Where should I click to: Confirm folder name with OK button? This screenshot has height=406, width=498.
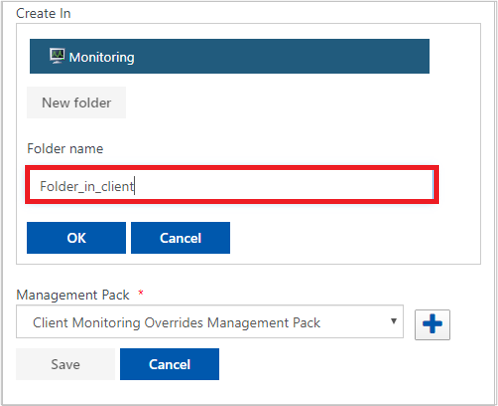(76, 238)
